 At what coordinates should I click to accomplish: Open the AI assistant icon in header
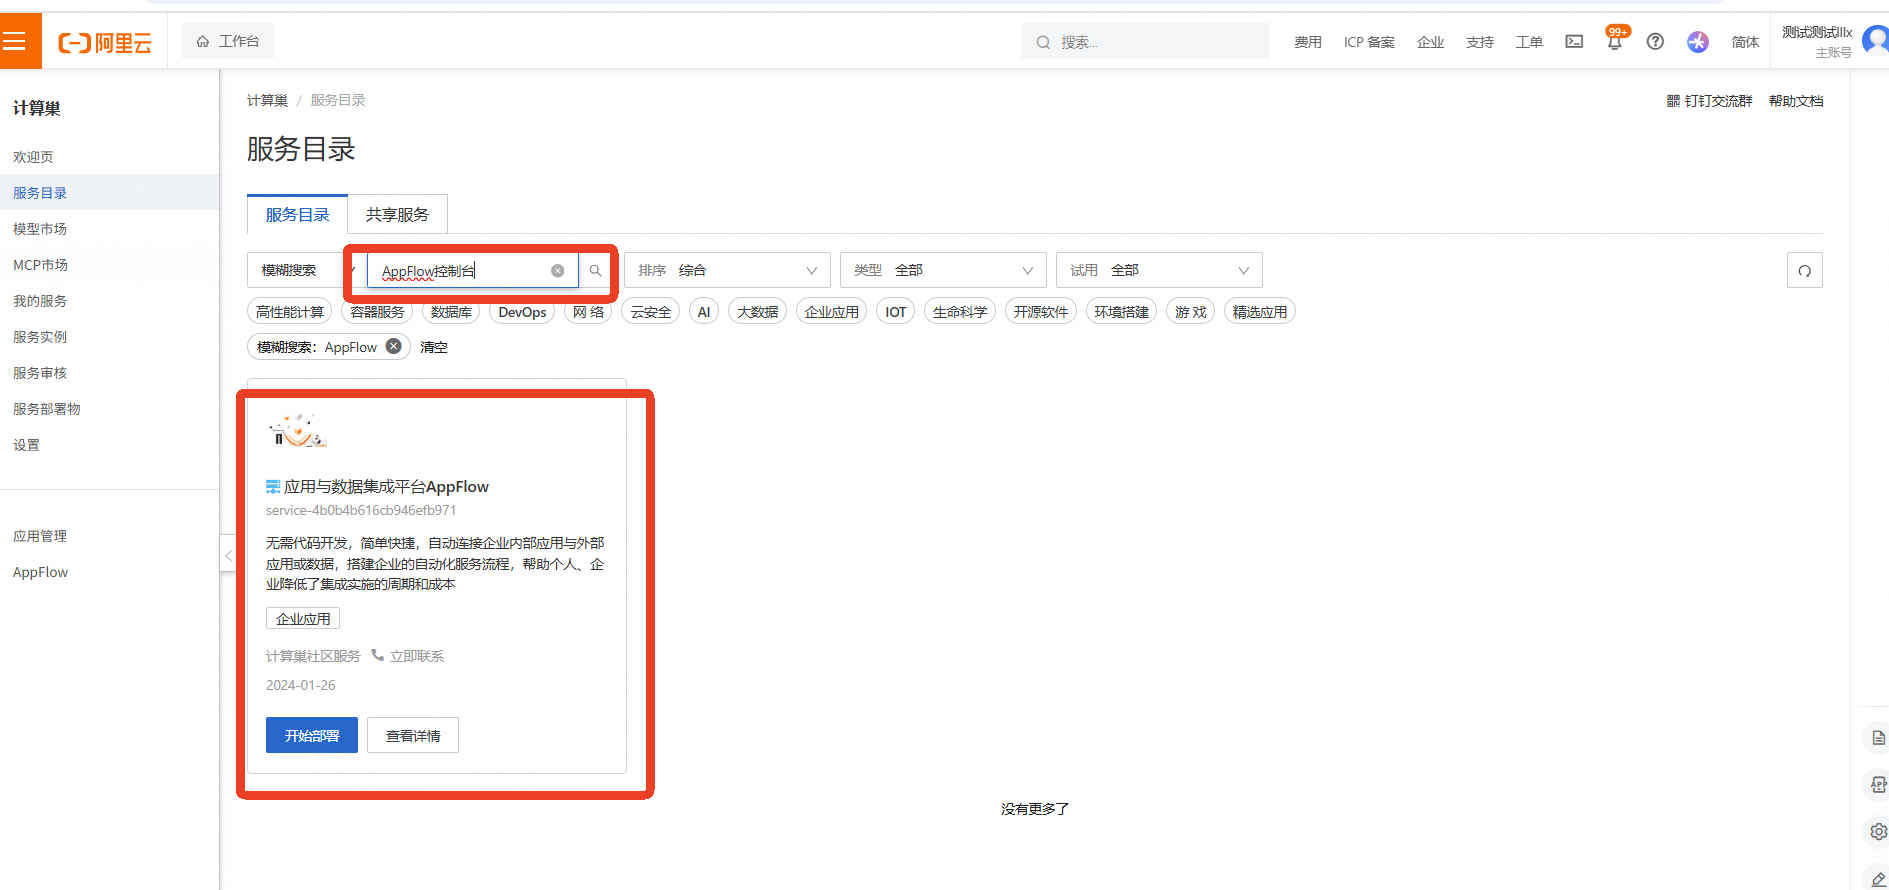tap(1698, 42)
